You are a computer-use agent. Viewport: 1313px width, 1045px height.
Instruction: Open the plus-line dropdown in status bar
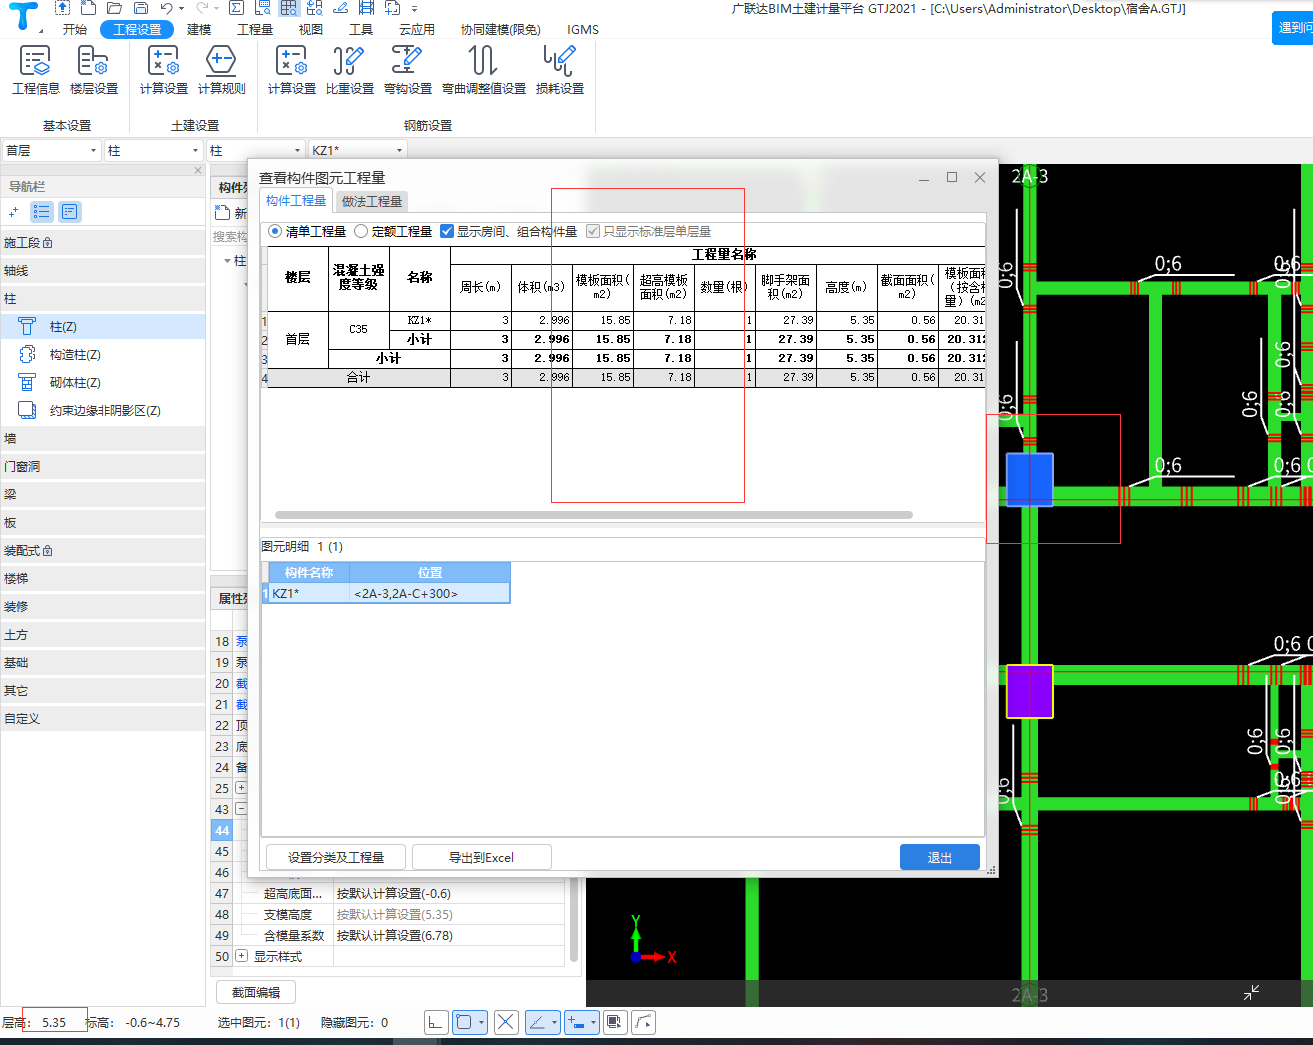point(593,1022)
